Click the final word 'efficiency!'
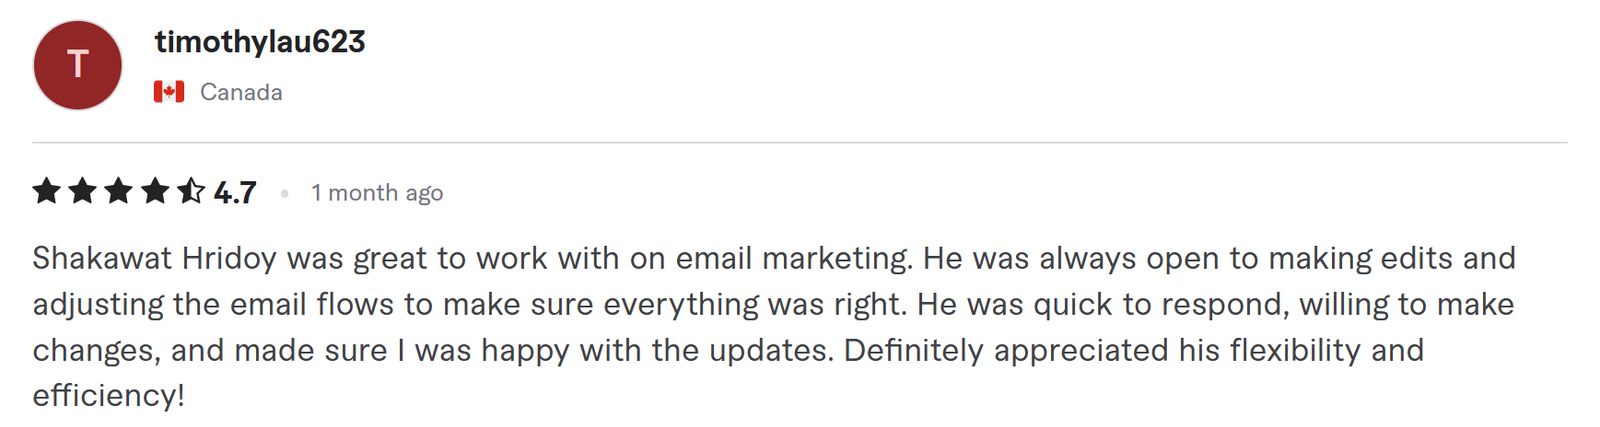The width and height of the screenshot is (1600, 427). [x=109, y=395]
